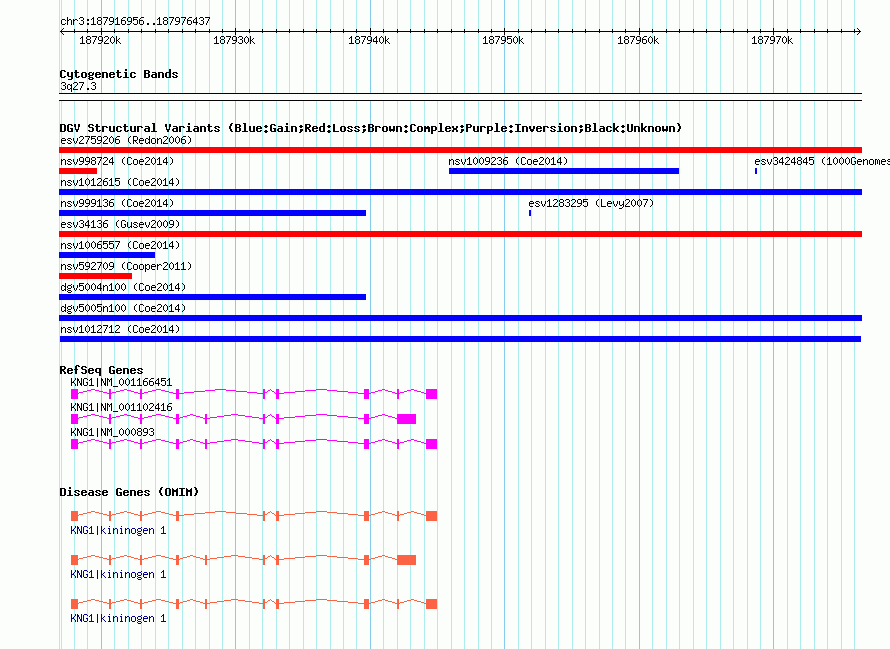Click the nsv1012615 (Coe2014) blue bar

(x=460, y=192)
